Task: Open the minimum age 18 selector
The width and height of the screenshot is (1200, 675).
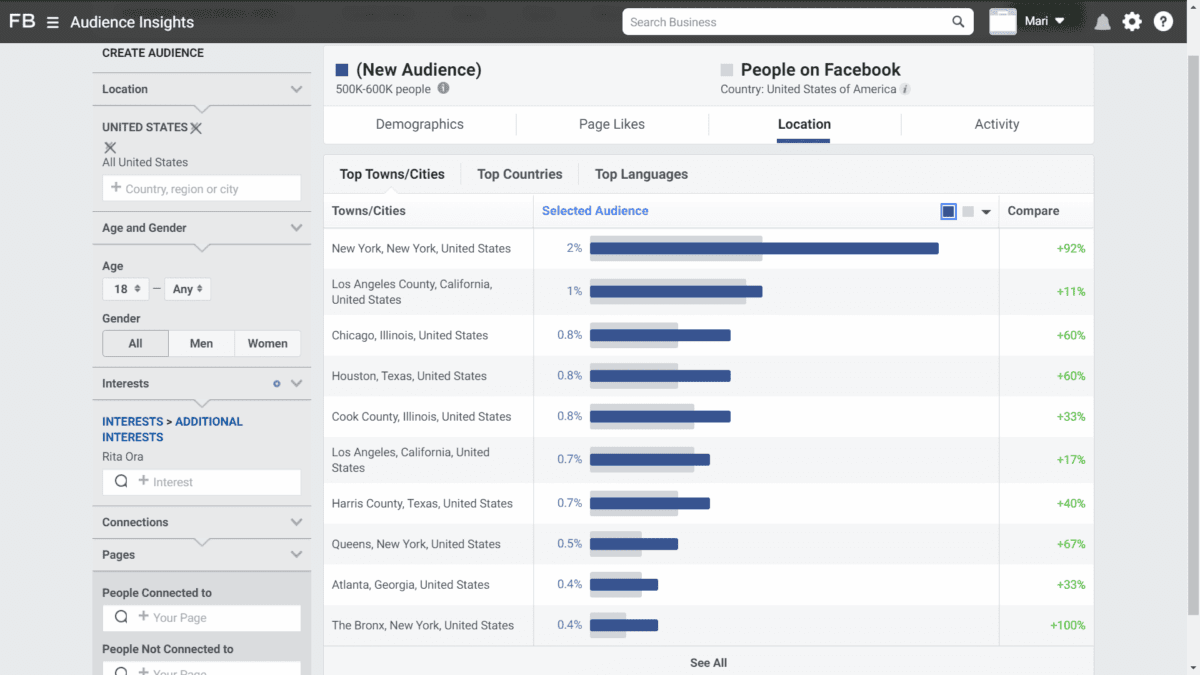Action: (x=126, y=289)
